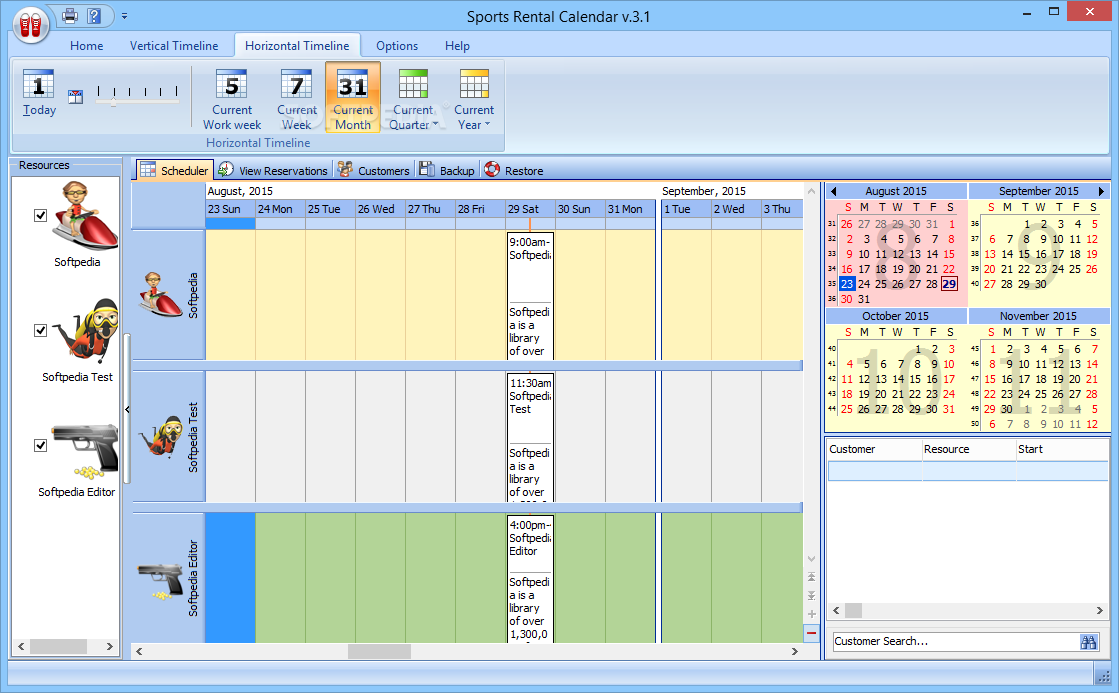
Task: Uncheck the Softpedia resource checkbox
Action: [x=41, y=216]
